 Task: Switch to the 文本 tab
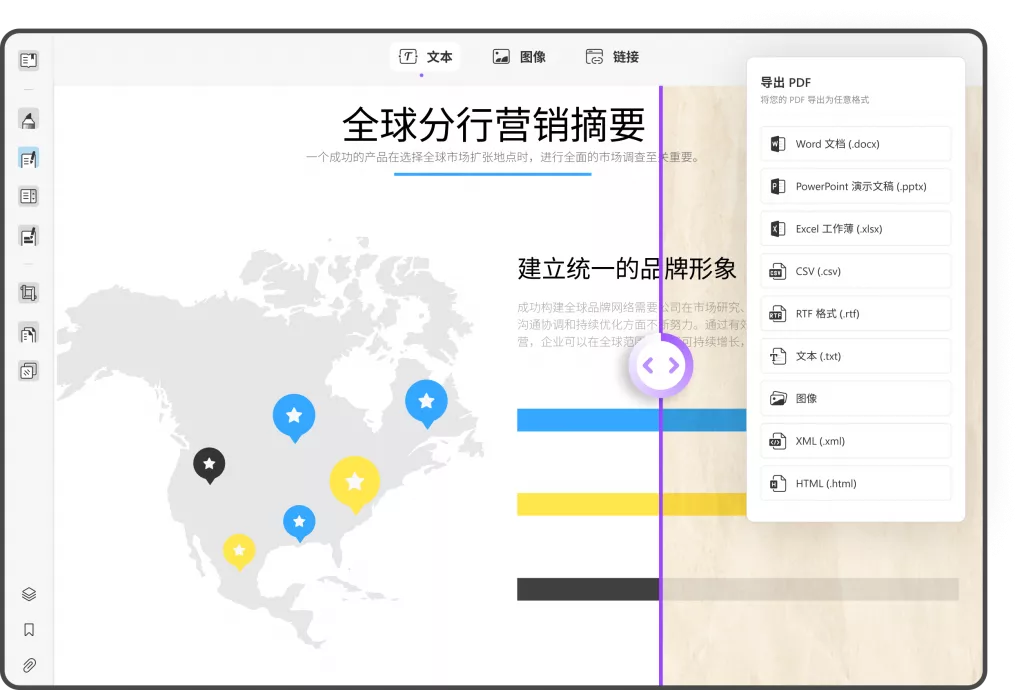(x=425, y=57)
